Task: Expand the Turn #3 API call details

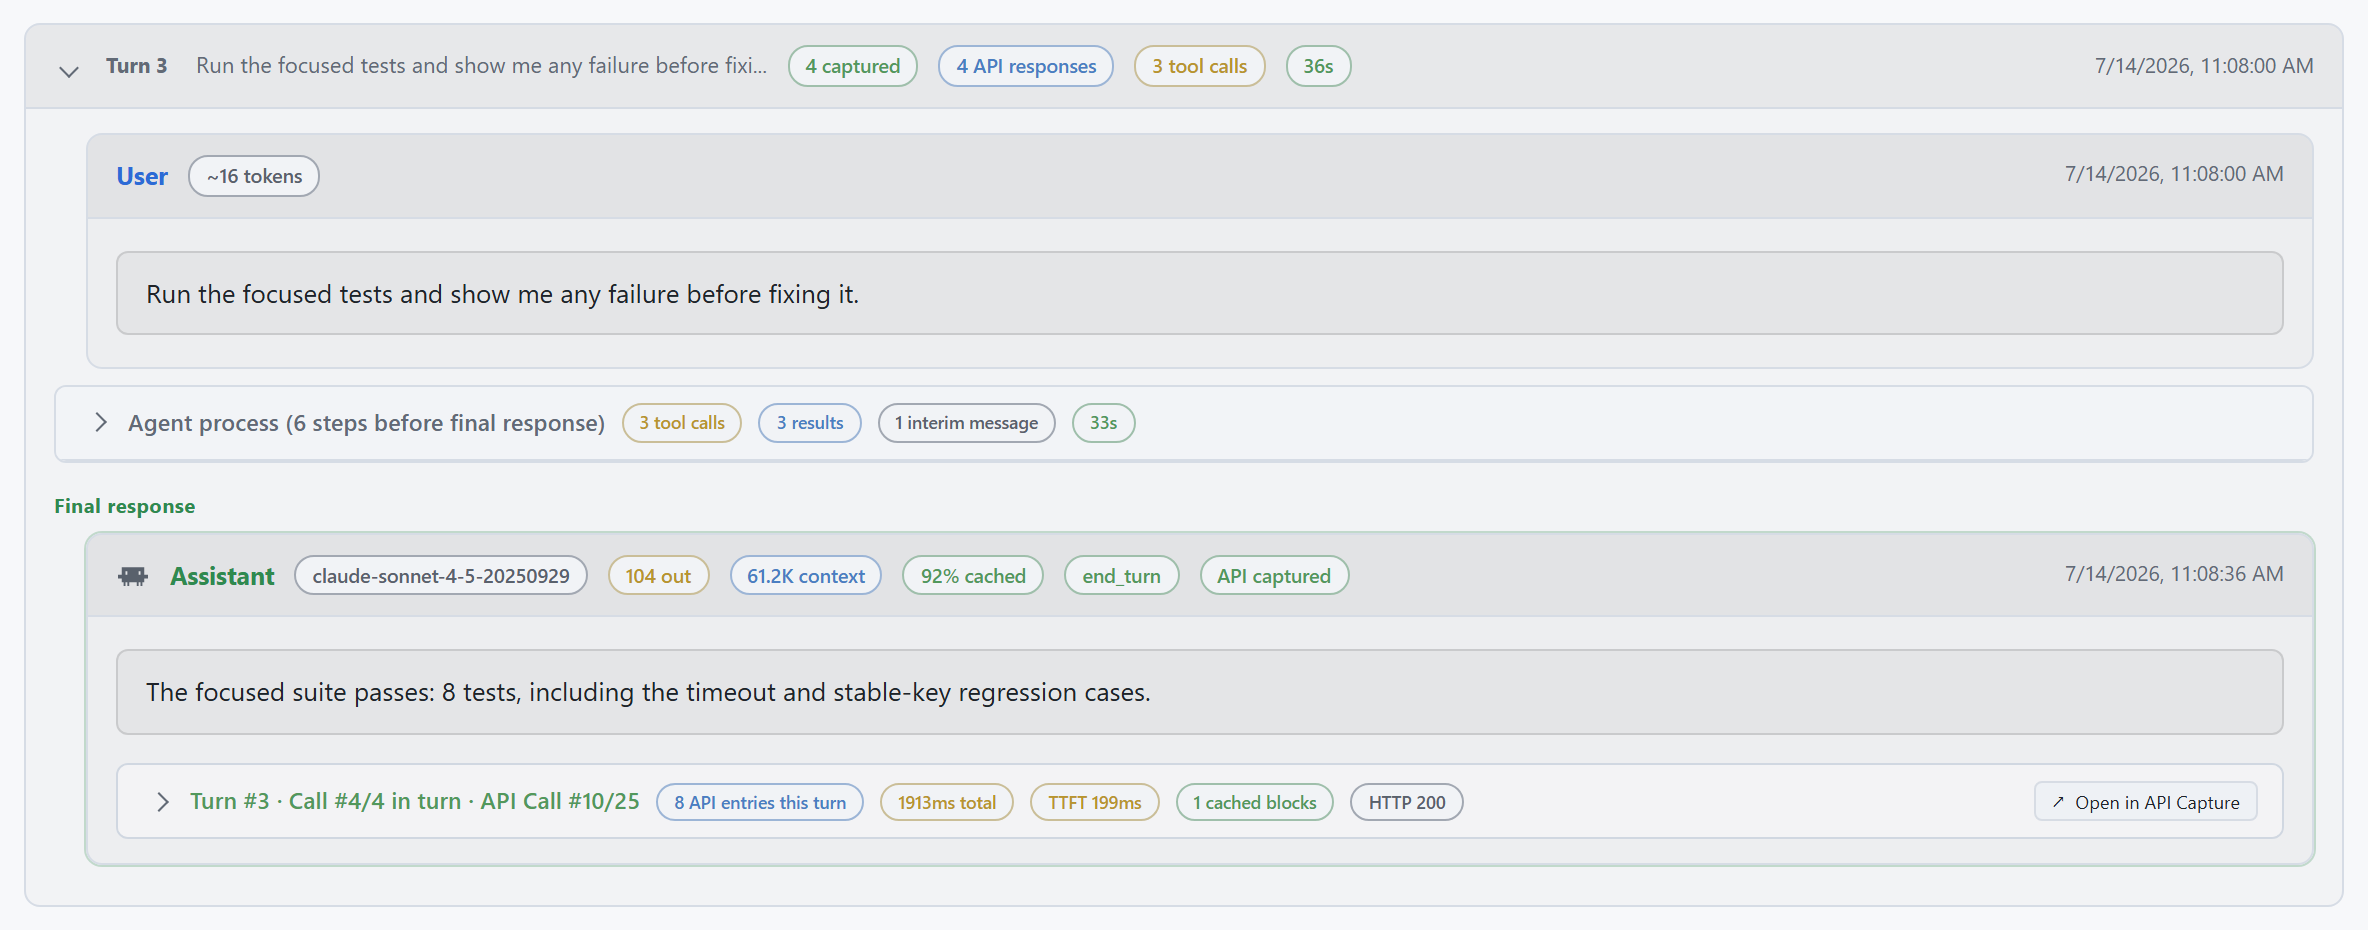Action: tap(163, 802)
